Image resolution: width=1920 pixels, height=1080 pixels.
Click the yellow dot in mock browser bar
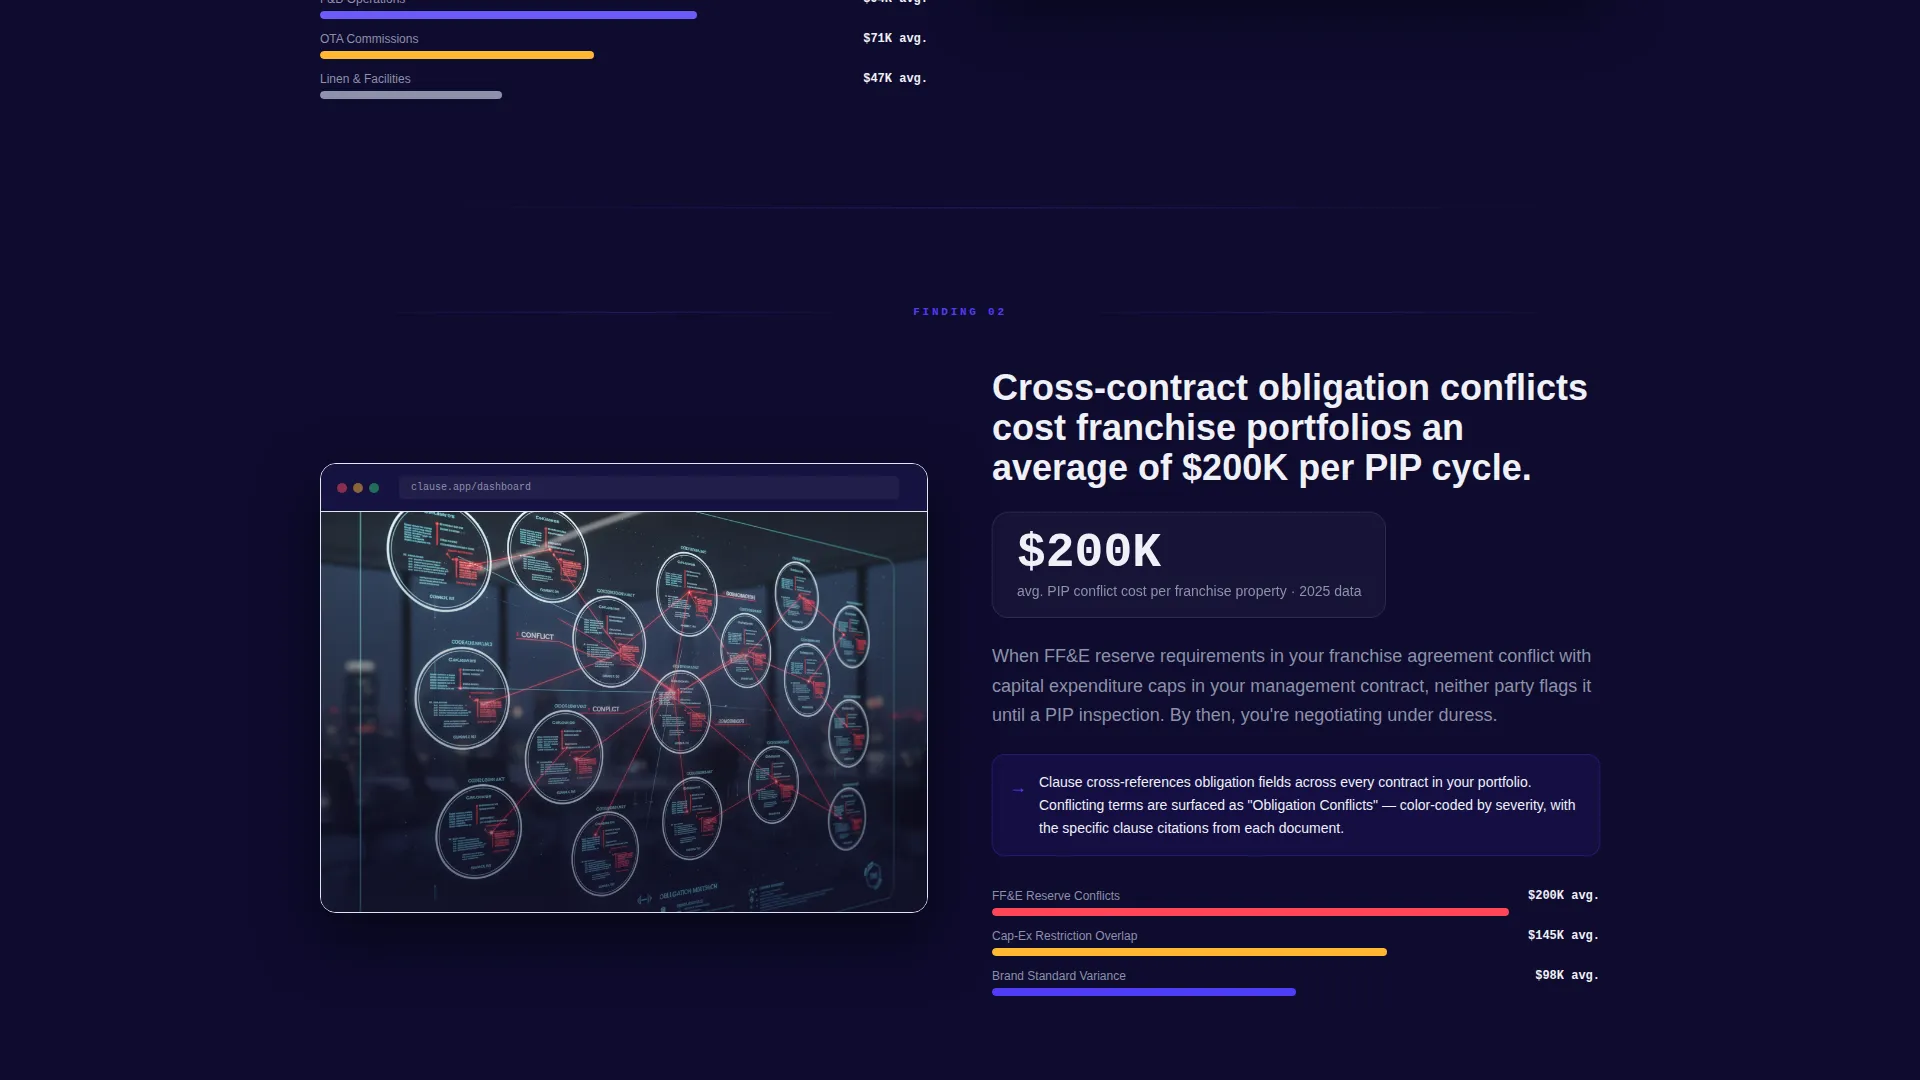(358, 488)
